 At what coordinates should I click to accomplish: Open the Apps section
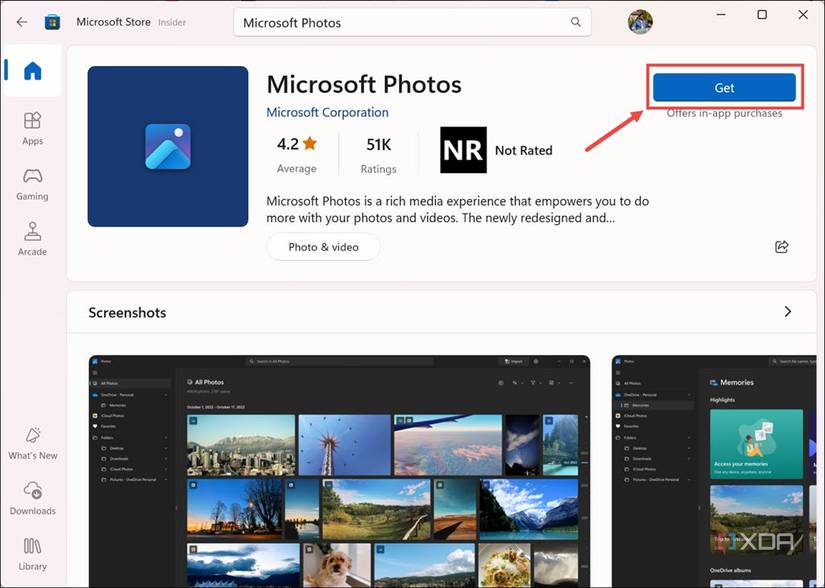33,128
